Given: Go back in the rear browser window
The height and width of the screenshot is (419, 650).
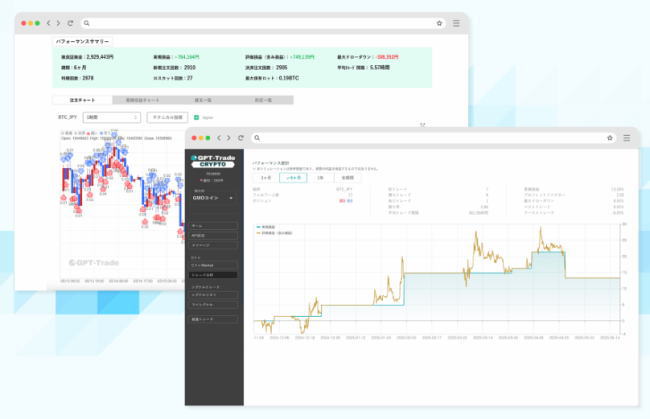Looking at the screenshot, I should point(49,23).
